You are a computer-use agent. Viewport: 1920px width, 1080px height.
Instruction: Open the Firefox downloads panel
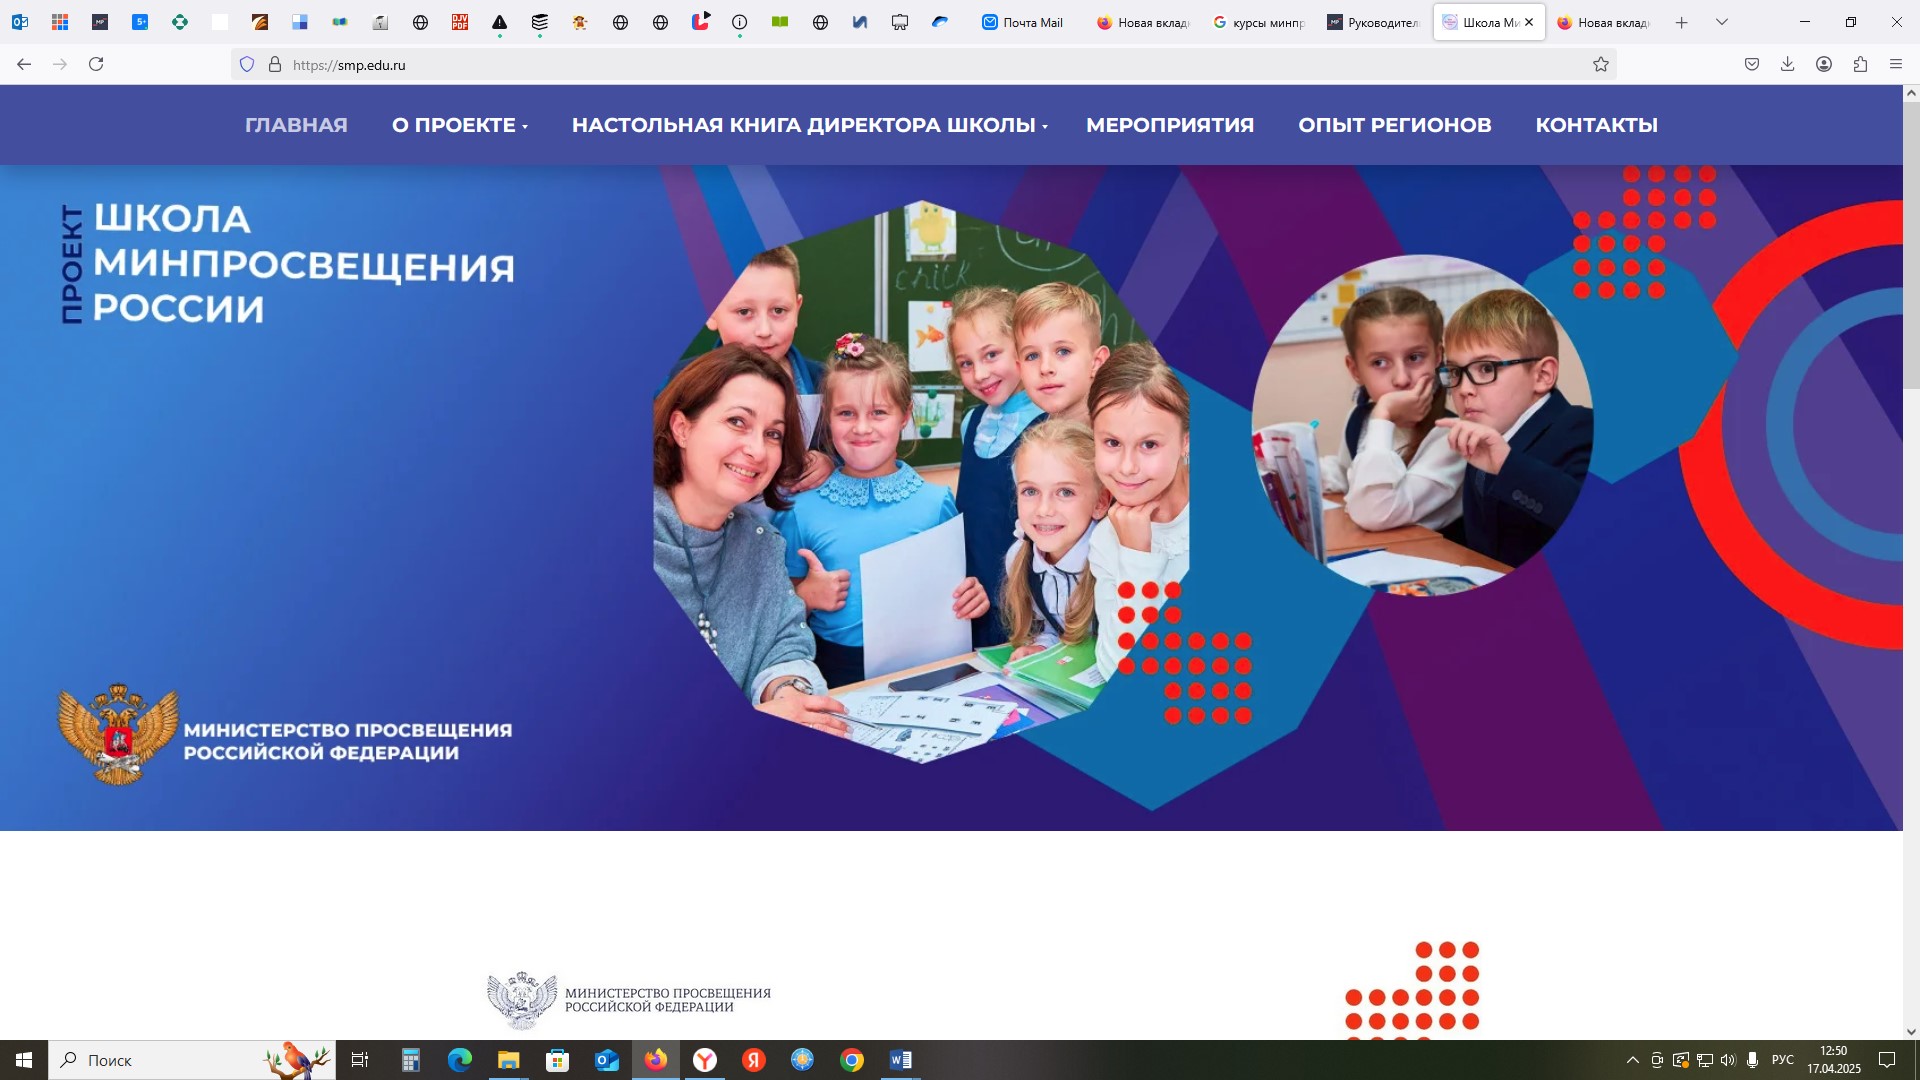click(1788, 64)
